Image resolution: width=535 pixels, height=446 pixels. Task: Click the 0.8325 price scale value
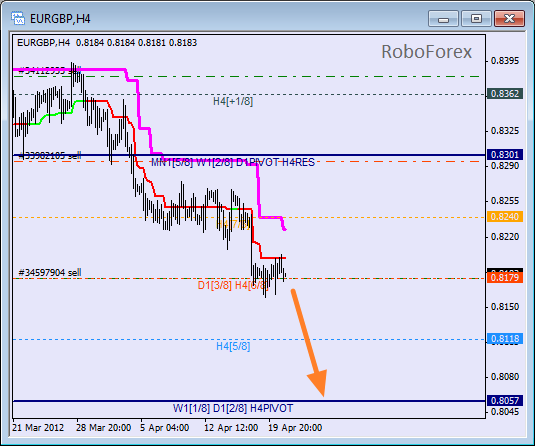click(505, 131)
